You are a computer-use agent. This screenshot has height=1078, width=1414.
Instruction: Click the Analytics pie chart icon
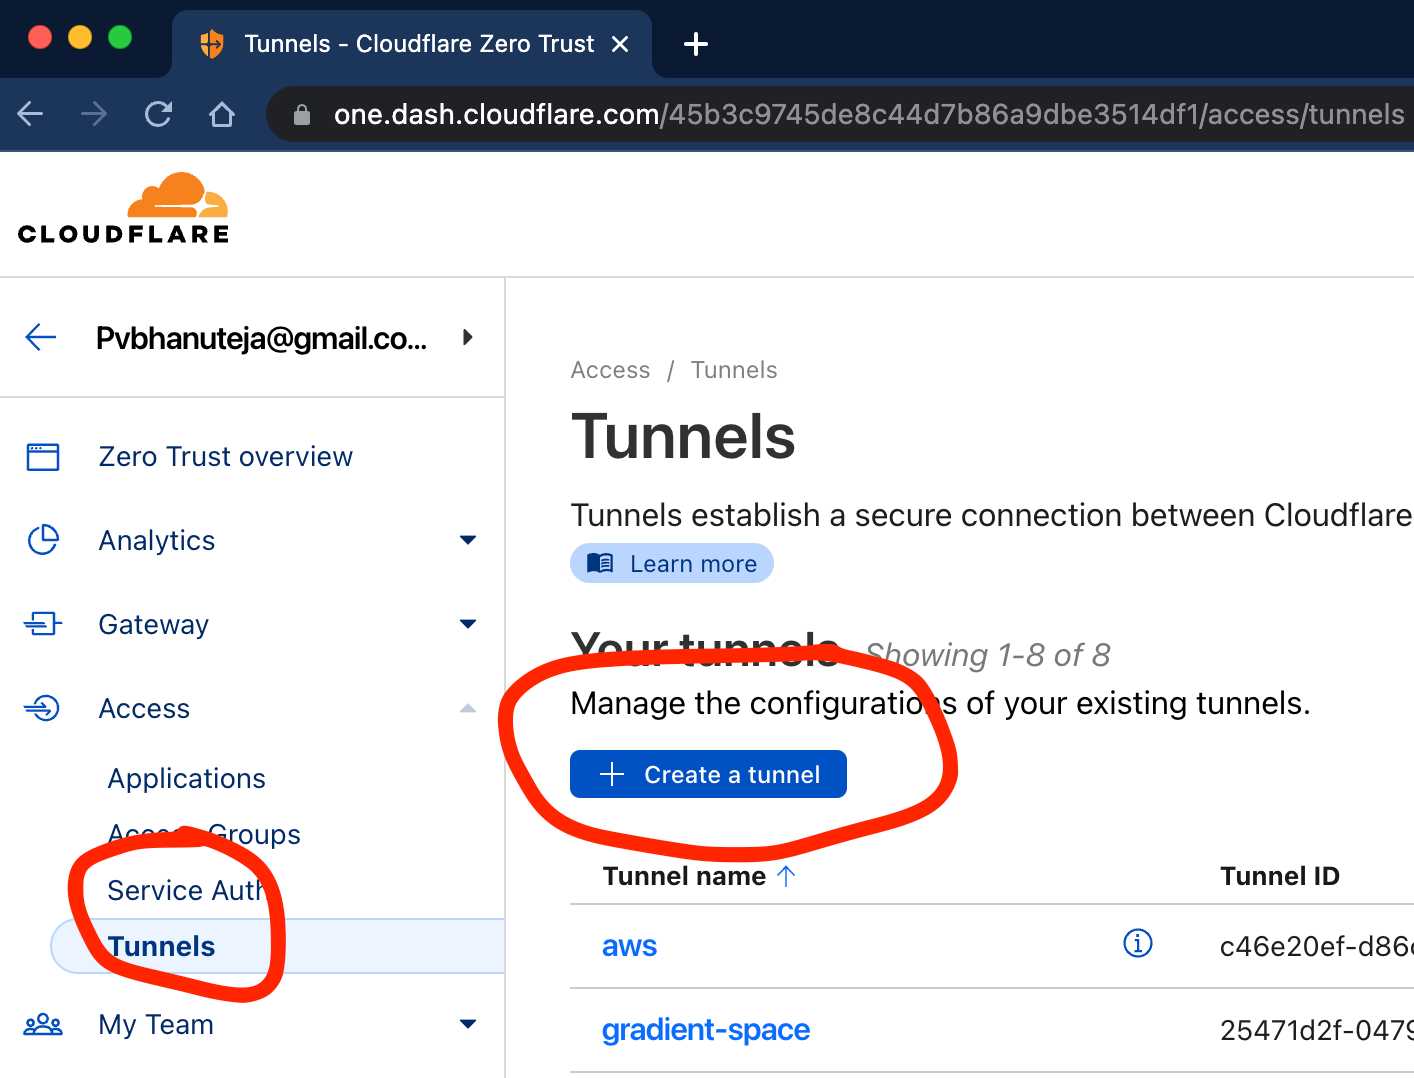coord(43,540)
